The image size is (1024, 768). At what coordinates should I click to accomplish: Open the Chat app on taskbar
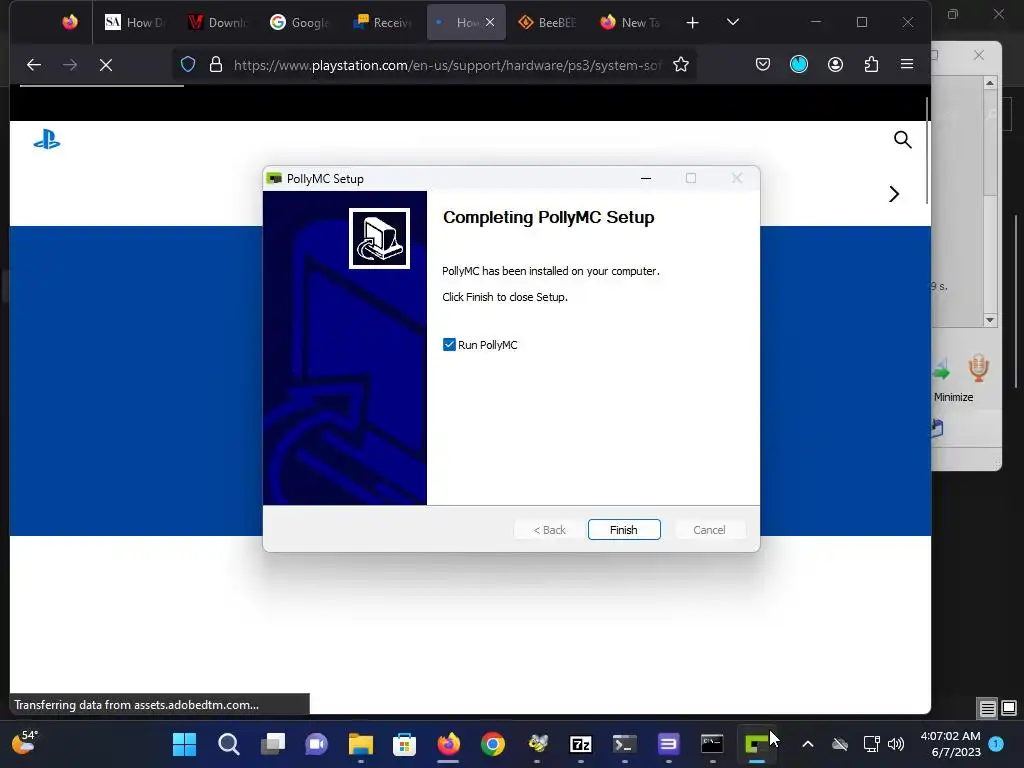point(317,744)
